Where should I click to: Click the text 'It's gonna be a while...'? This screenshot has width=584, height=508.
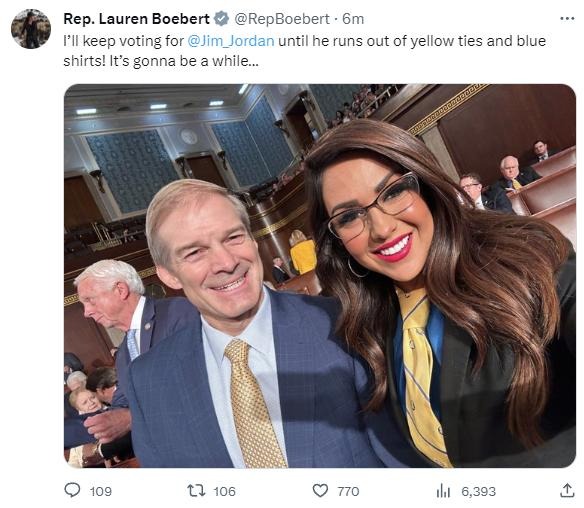point(184,61)
